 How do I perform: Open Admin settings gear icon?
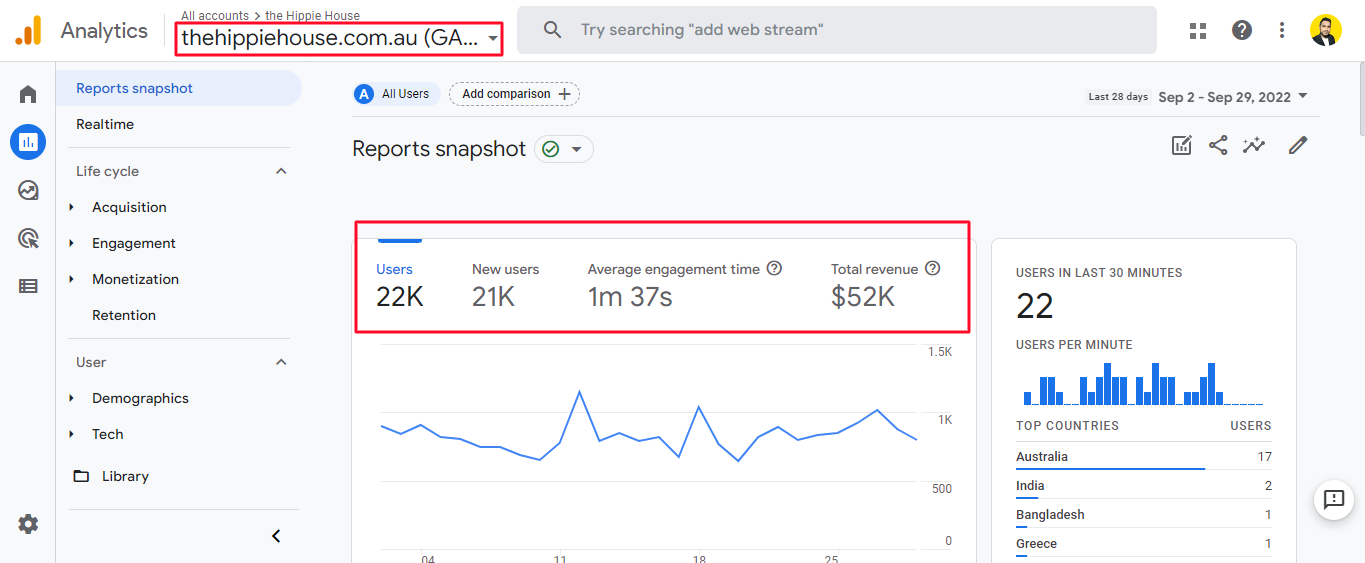tap(28, 524)
